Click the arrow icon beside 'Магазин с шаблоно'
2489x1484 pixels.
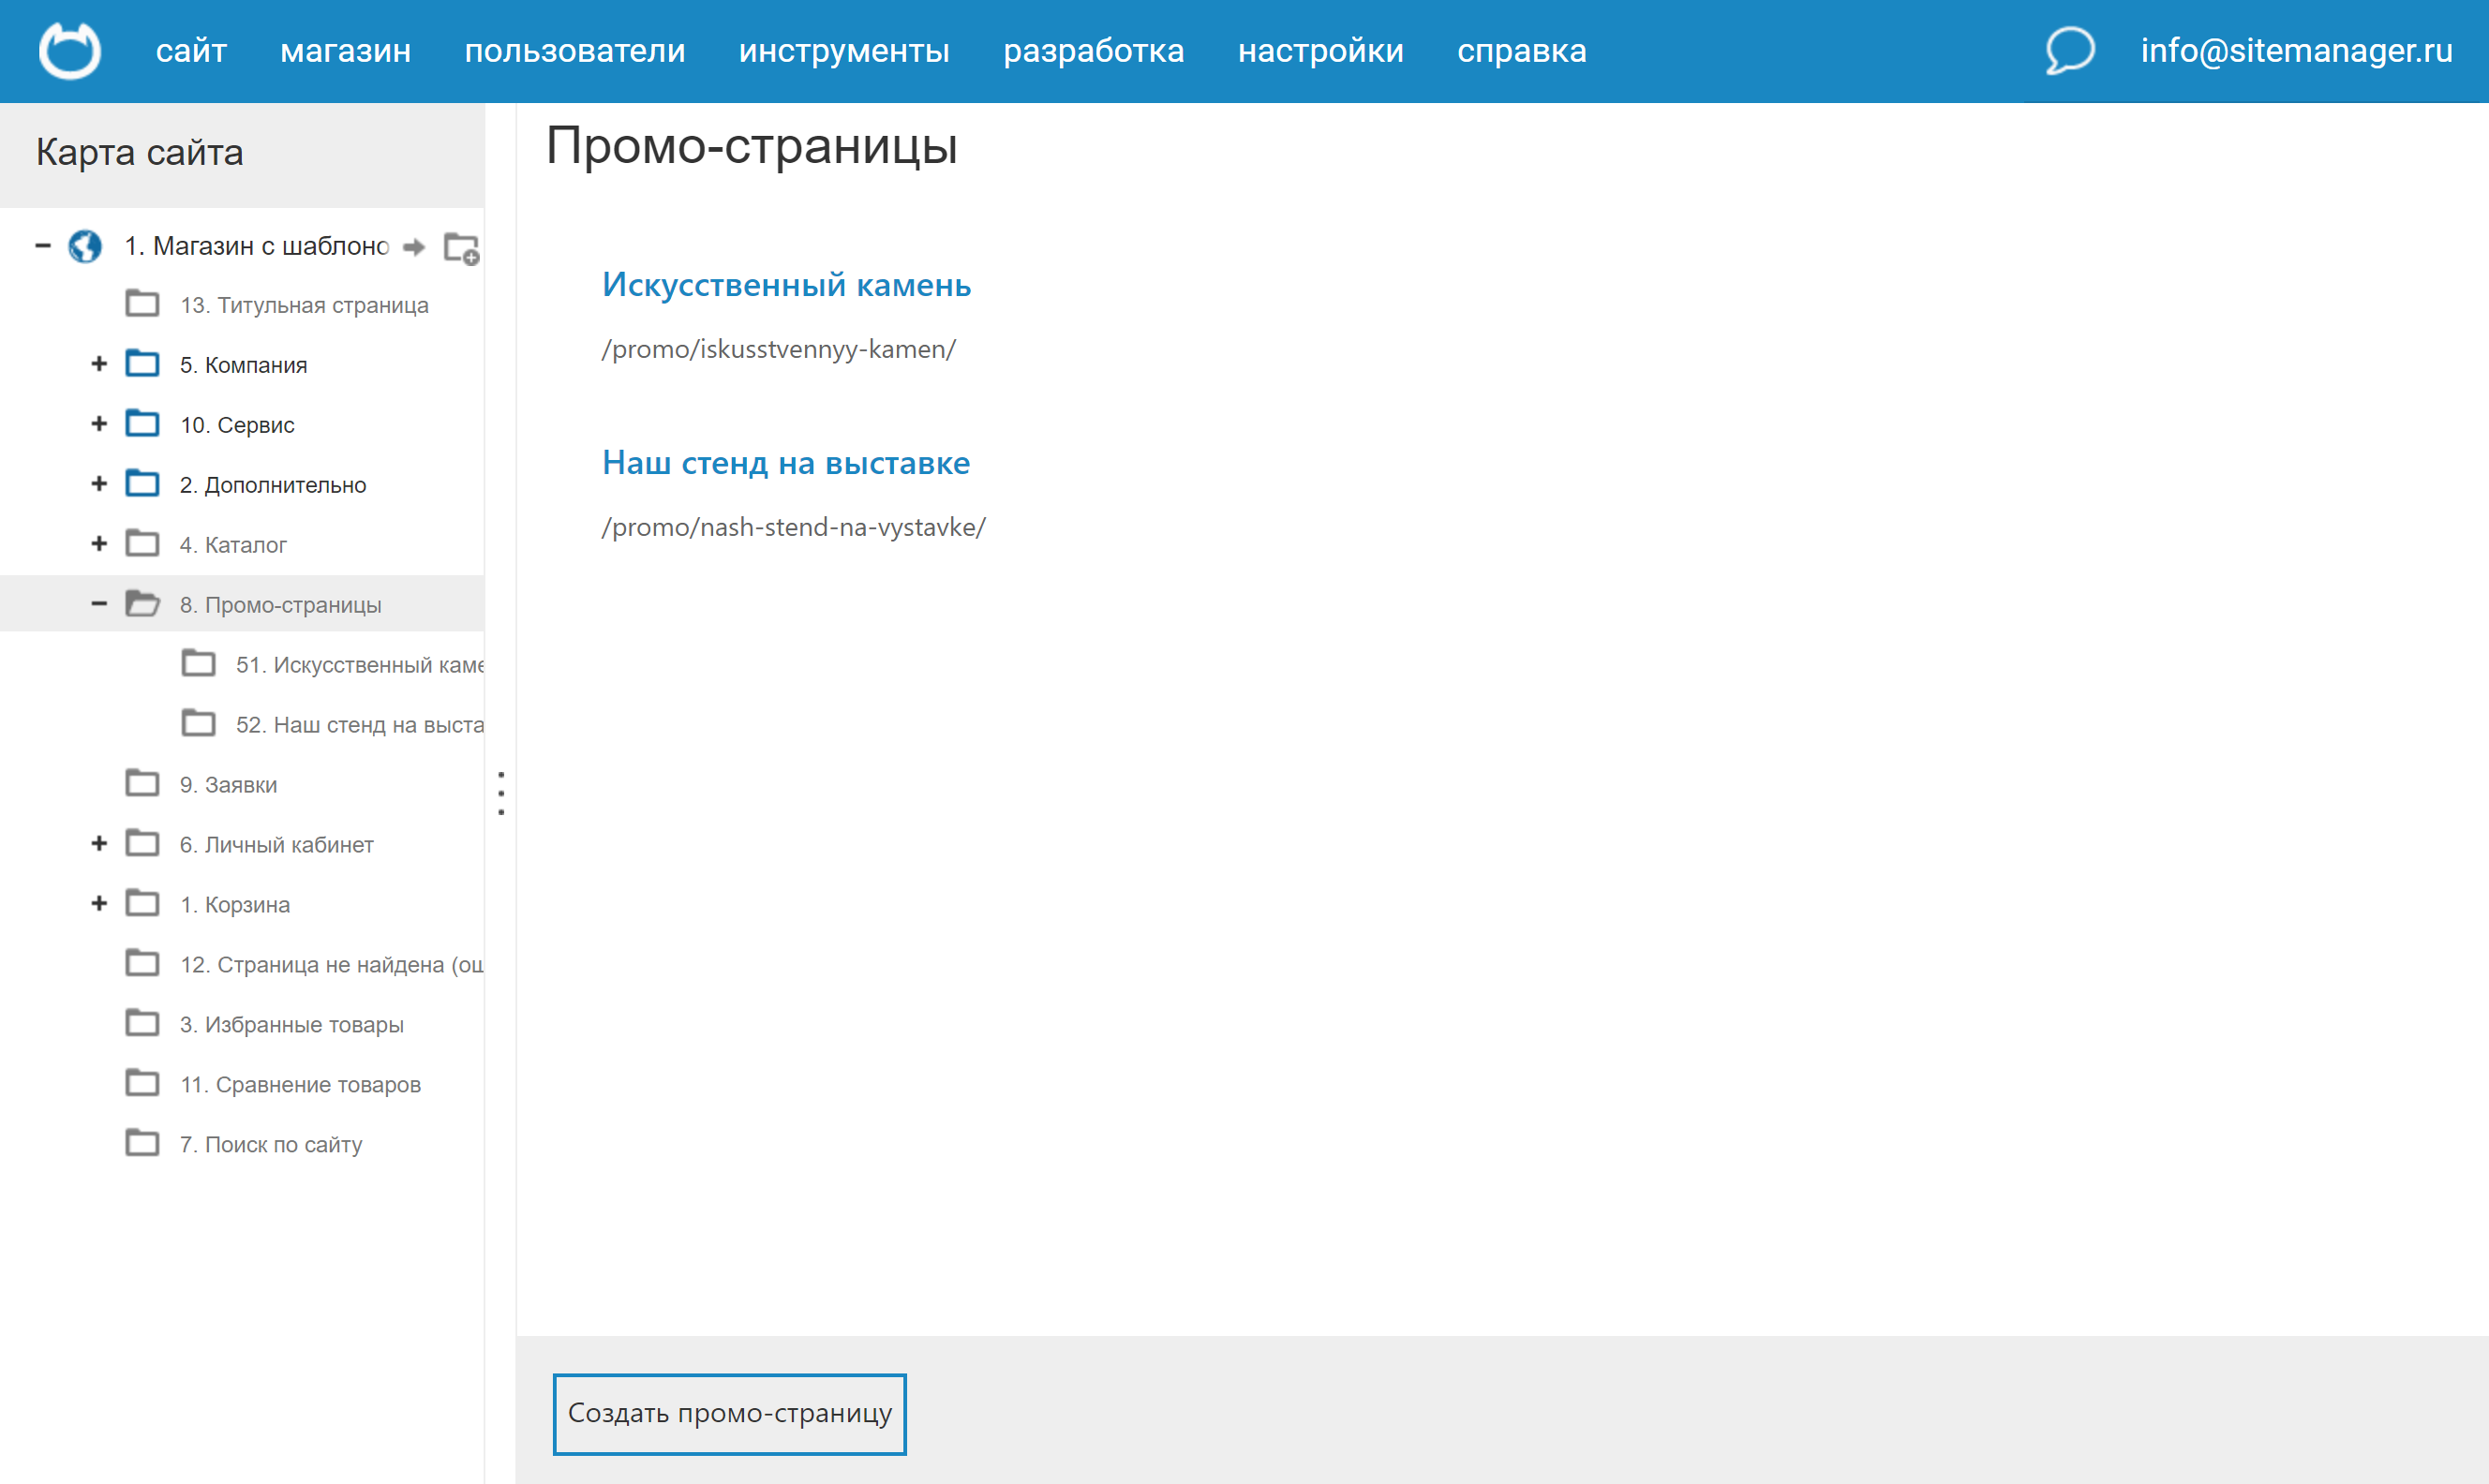click(x=413, y=247)
